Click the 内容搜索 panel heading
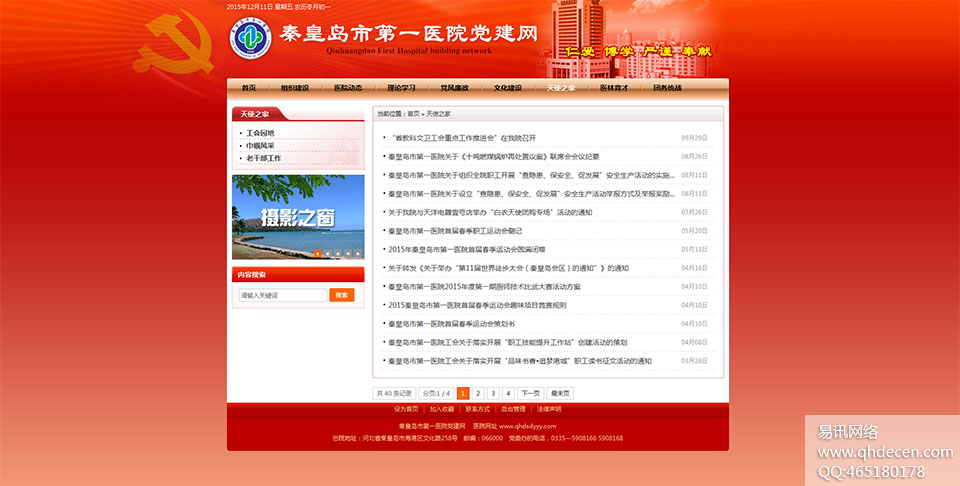Screen dimensions: 960x486 coord(252,275)
